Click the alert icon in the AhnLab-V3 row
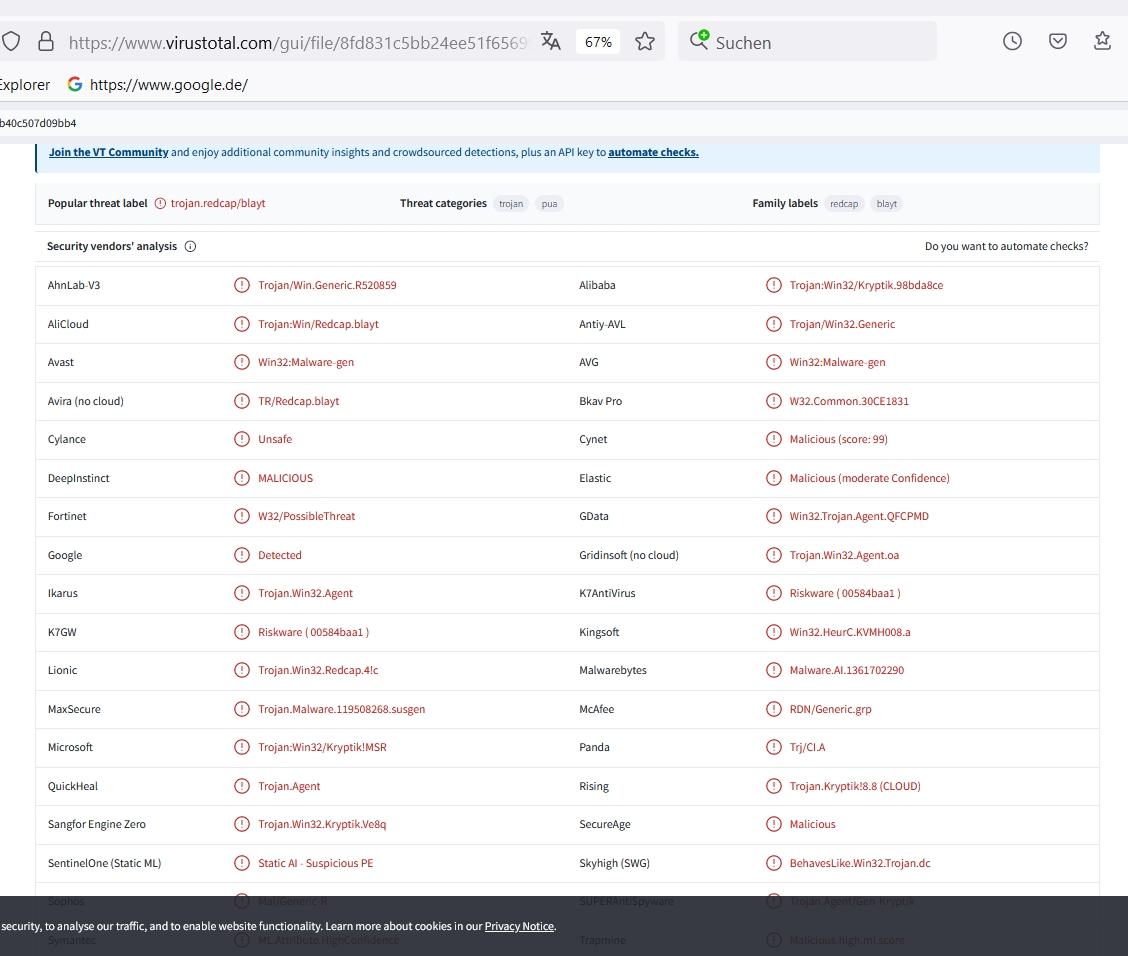The height and width of the screenshot is (956, 1128). [x=242, y=285]
